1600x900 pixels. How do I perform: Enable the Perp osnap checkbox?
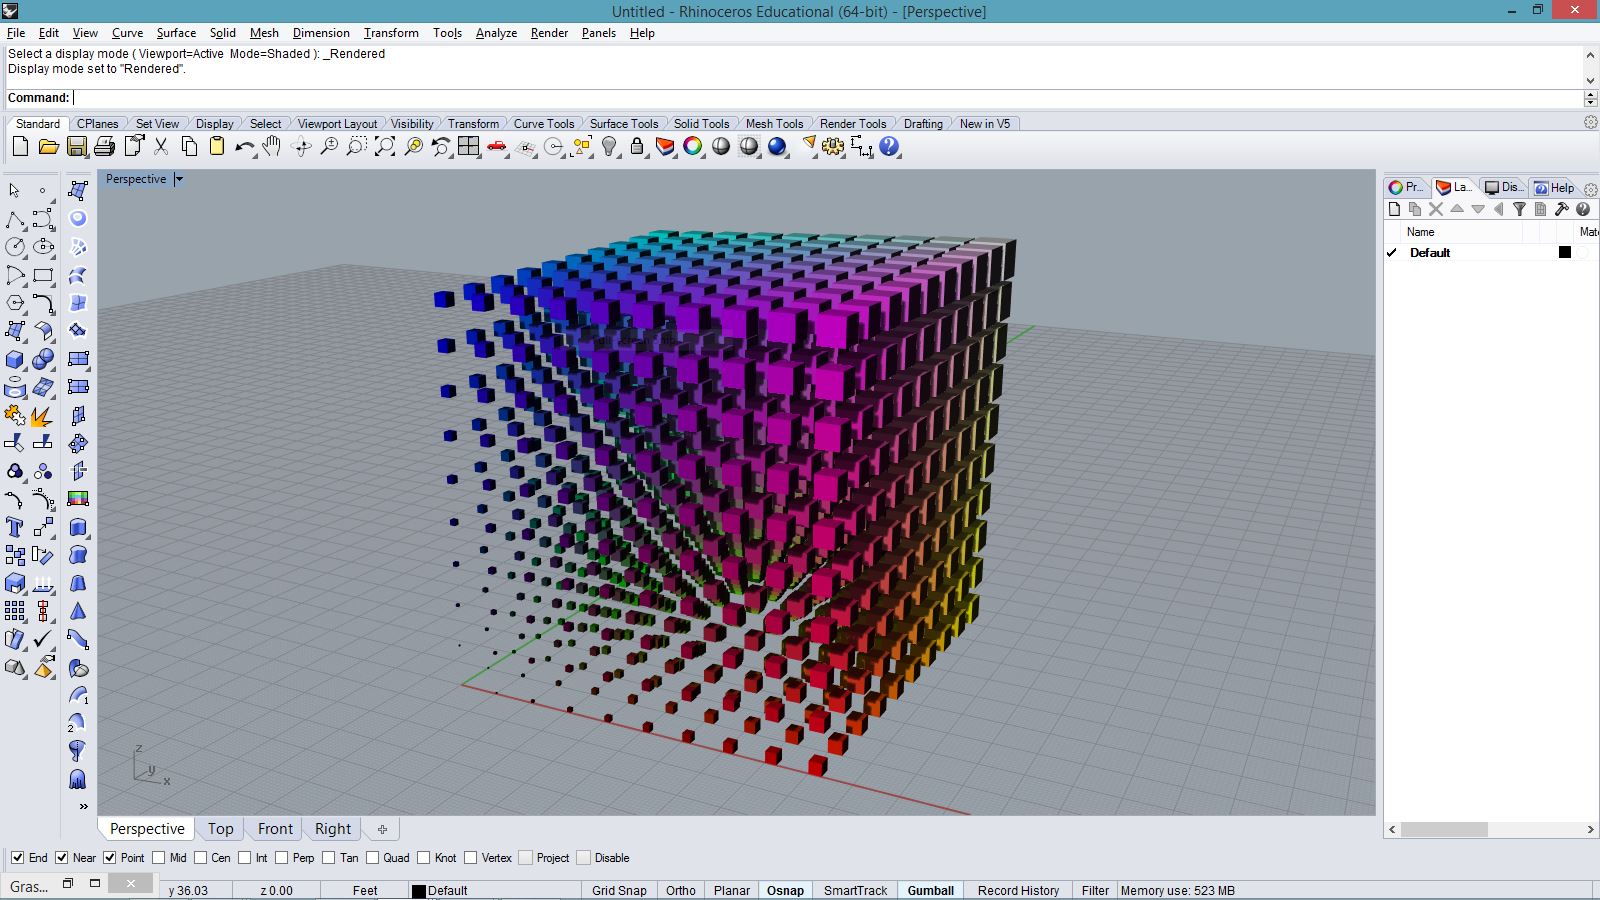coord(282,858)
